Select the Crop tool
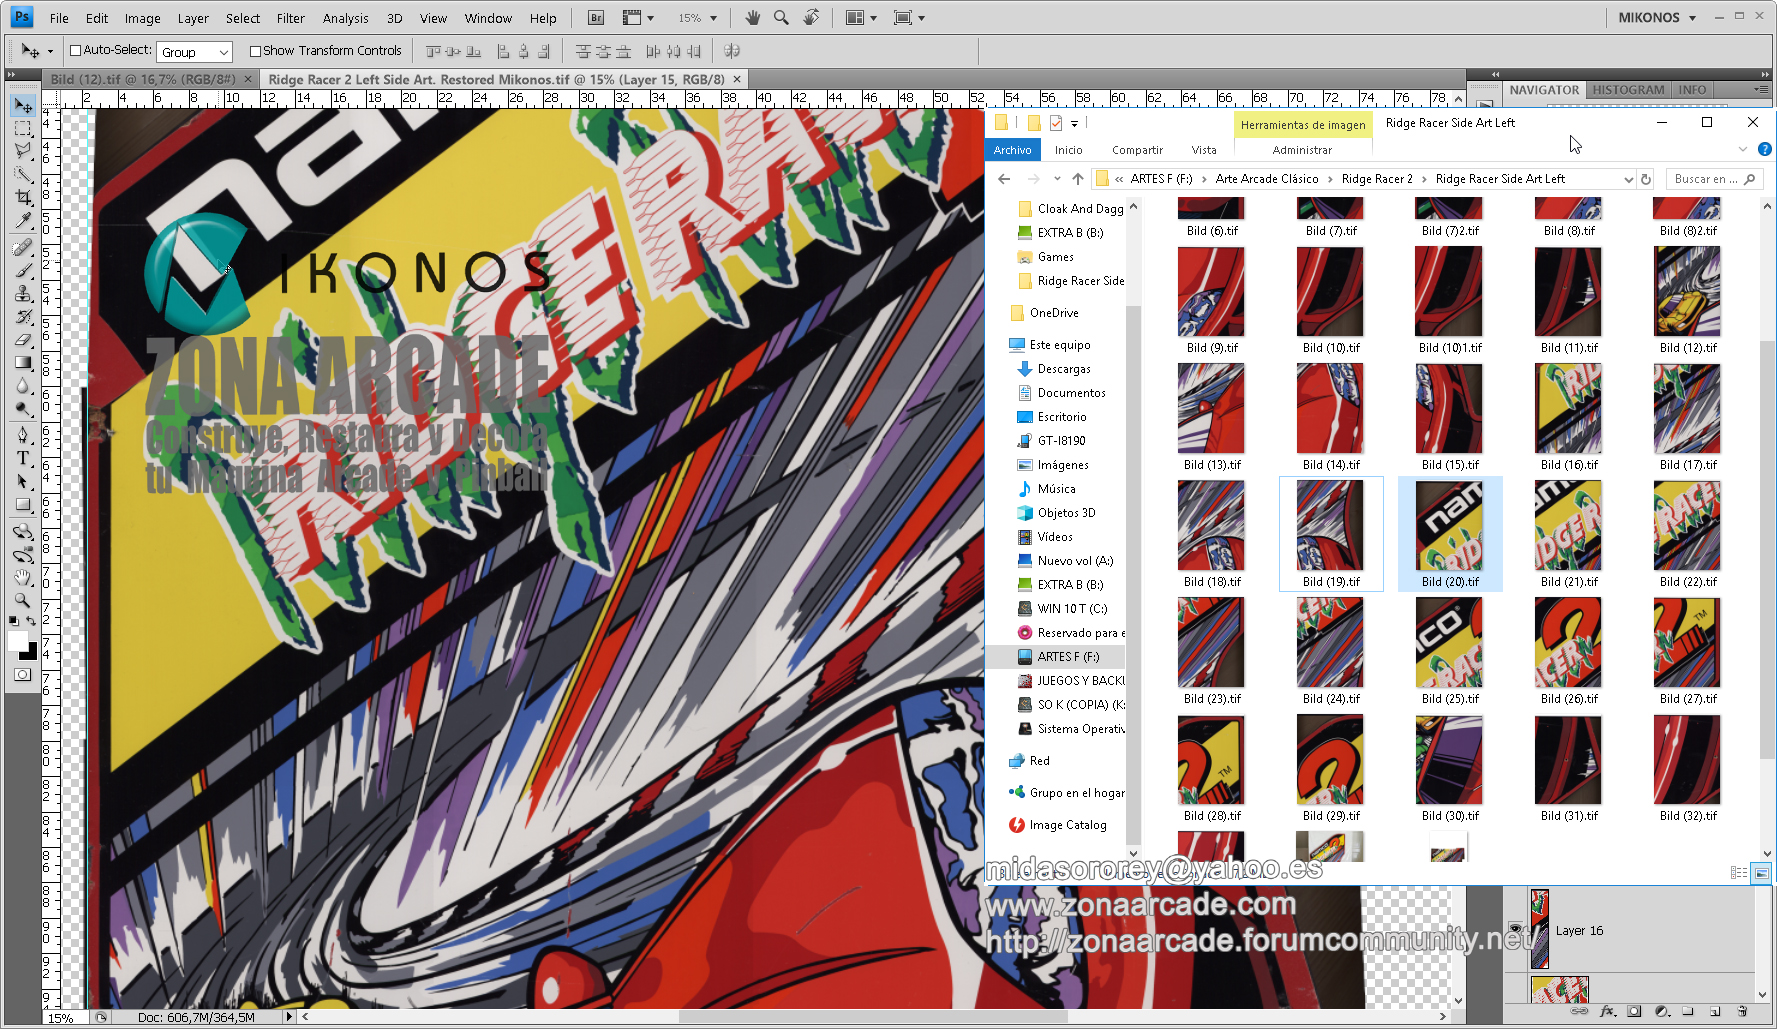 click(23, 198)
